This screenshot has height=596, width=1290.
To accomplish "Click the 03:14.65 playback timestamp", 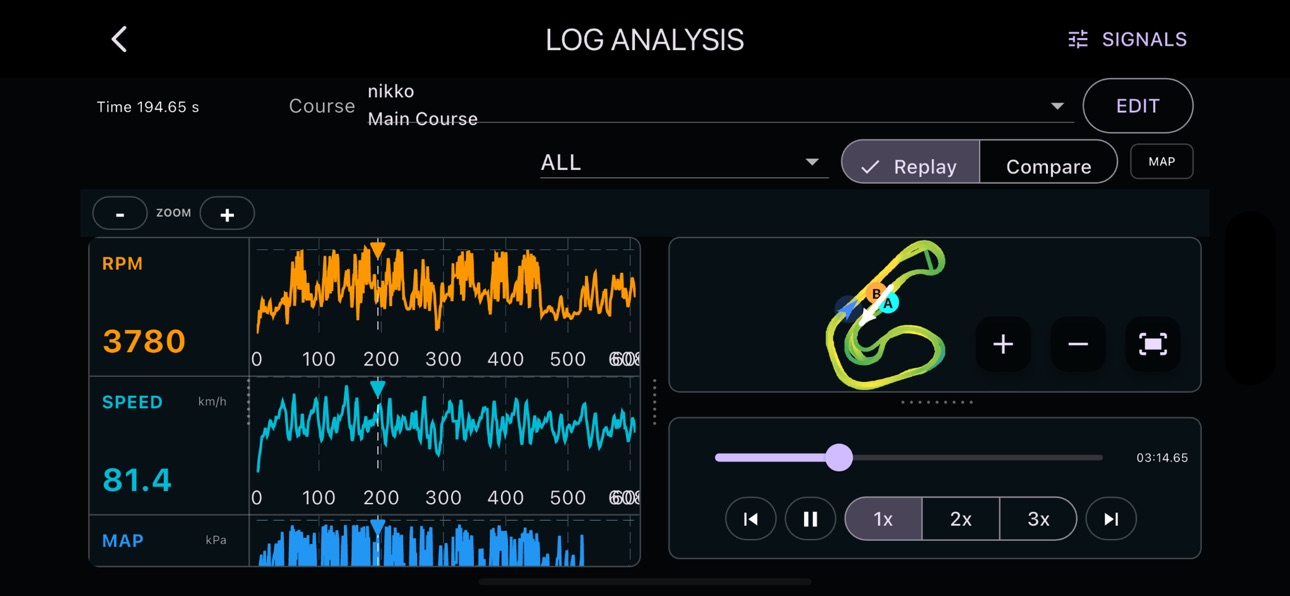I will [1162, 458].
